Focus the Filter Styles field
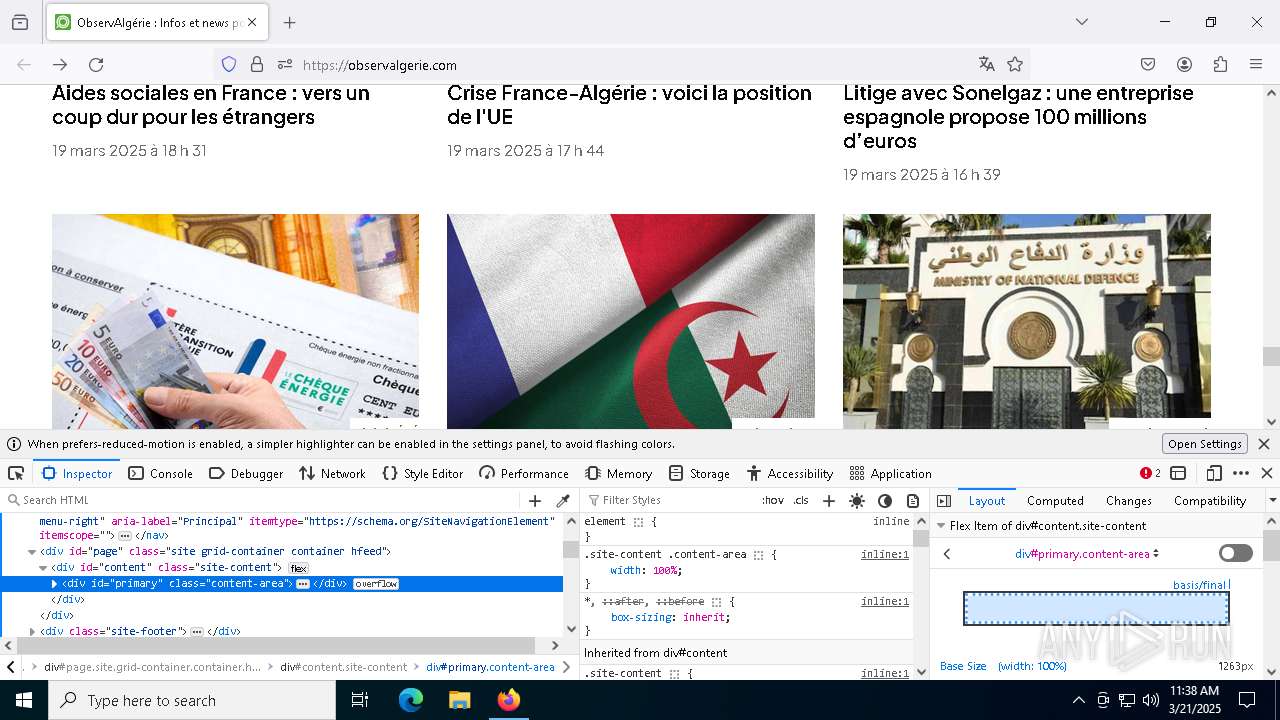Image resolution: width=1280 pixels, height=720 pixels. [670, 501]
